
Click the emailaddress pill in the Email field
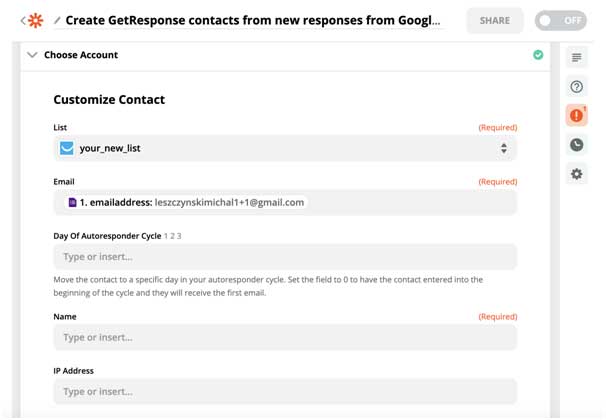tap(186, 202)
